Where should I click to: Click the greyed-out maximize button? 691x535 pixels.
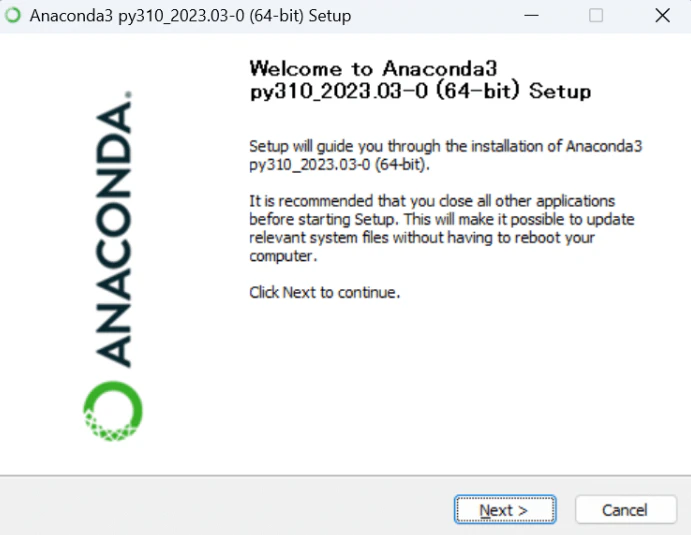tap(596, 15)
